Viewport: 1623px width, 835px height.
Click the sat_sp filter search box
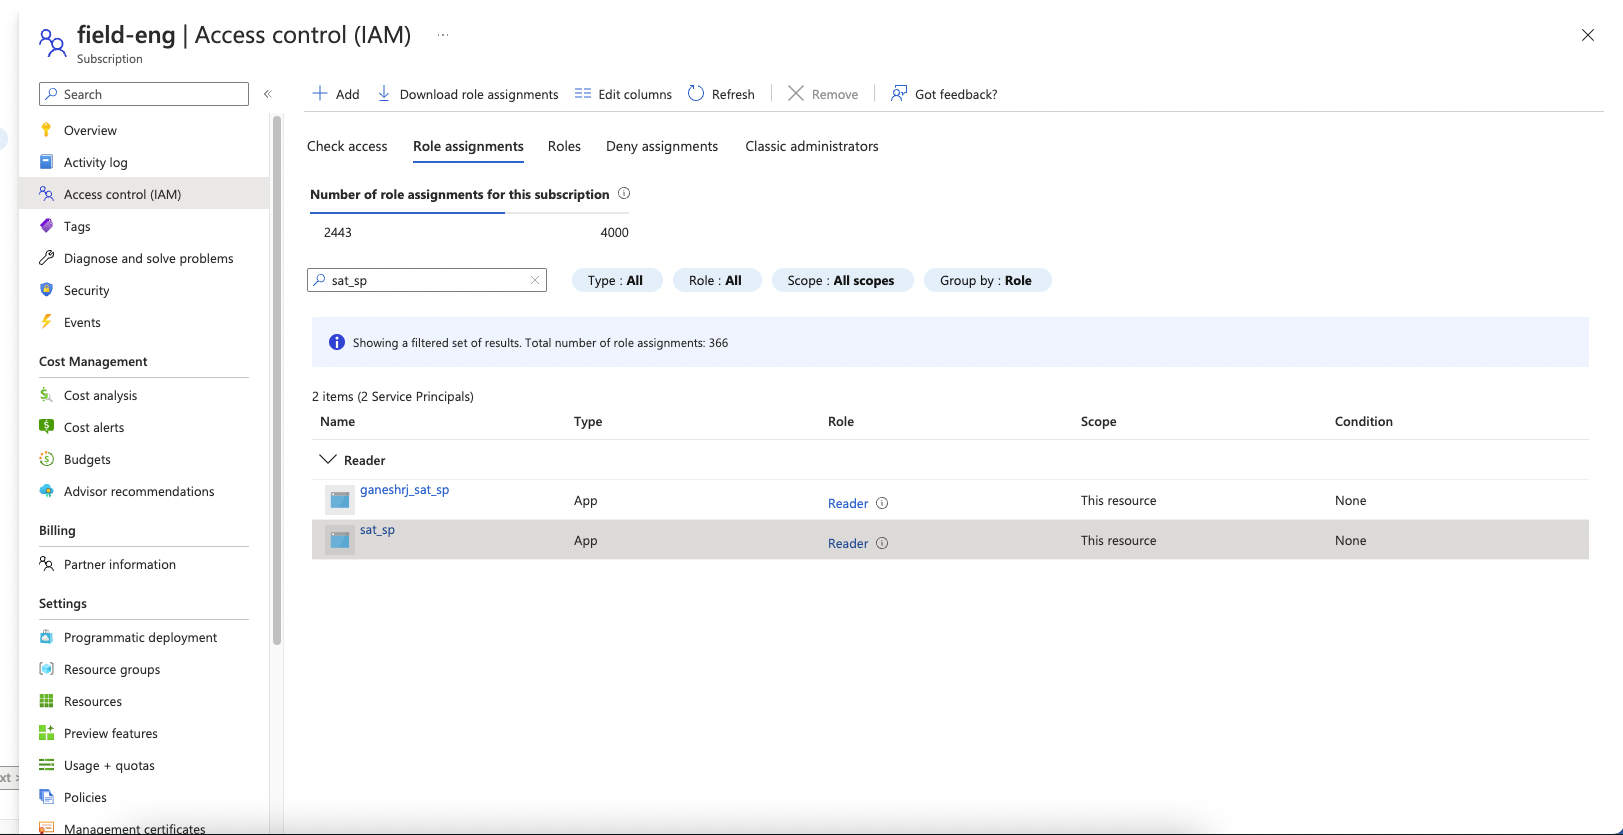pos(427,280)
